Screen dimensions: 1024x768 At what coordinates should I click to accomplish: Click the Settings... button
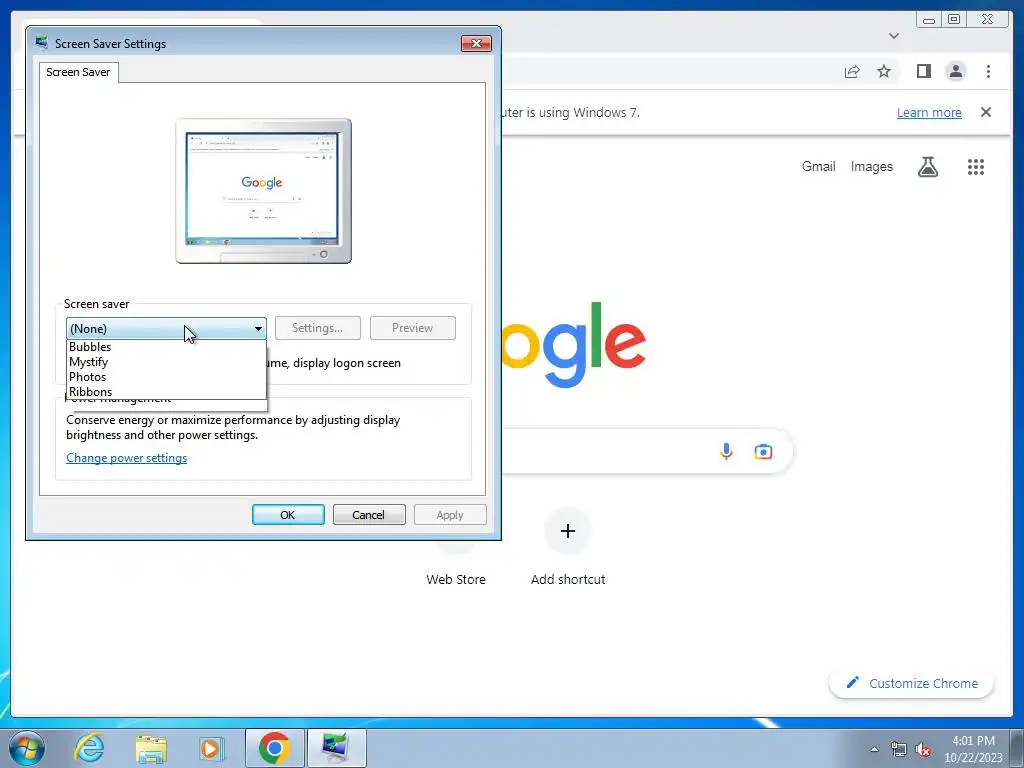click(317, 328)
